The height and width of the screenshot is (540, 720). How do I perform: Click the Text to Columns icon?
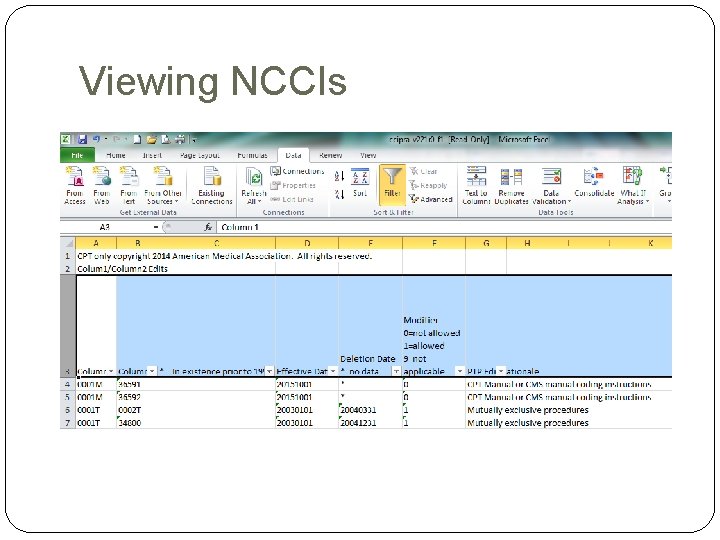pos(476,176)
